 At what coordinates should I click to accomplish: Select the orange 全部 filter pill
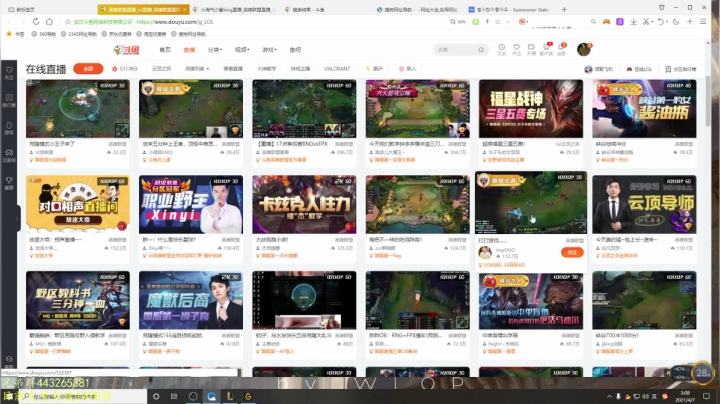(88, 69)
